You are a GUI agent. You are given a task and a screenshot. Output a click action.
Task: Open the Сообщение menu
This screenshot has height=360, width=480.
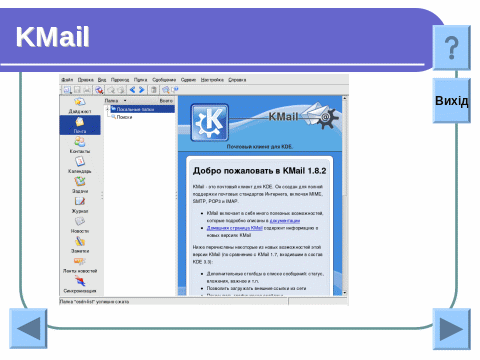(x=164, y=80)
